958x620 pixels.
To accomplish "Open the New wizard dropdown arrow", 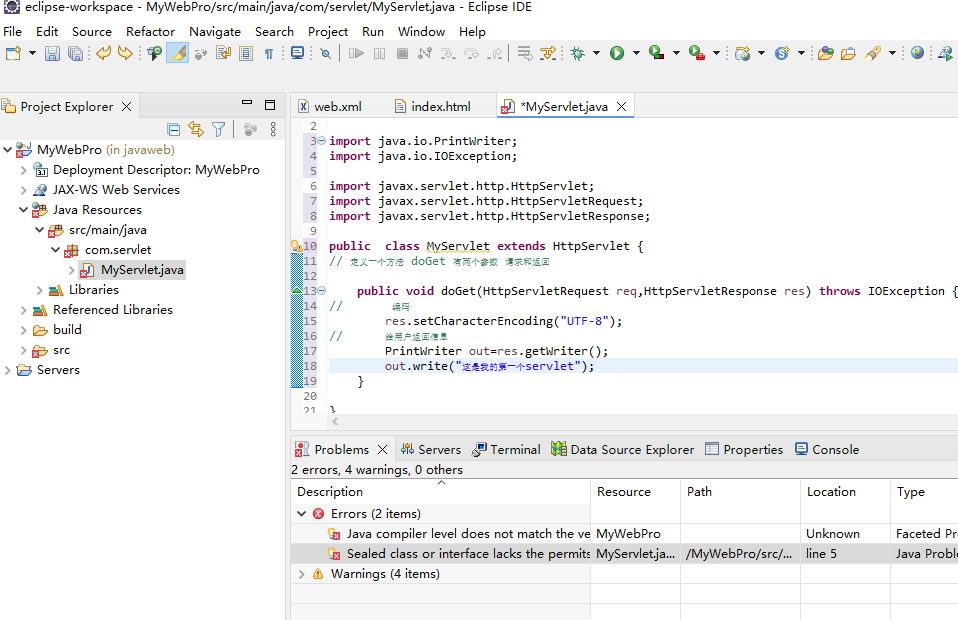I will (x=32, y=54).
